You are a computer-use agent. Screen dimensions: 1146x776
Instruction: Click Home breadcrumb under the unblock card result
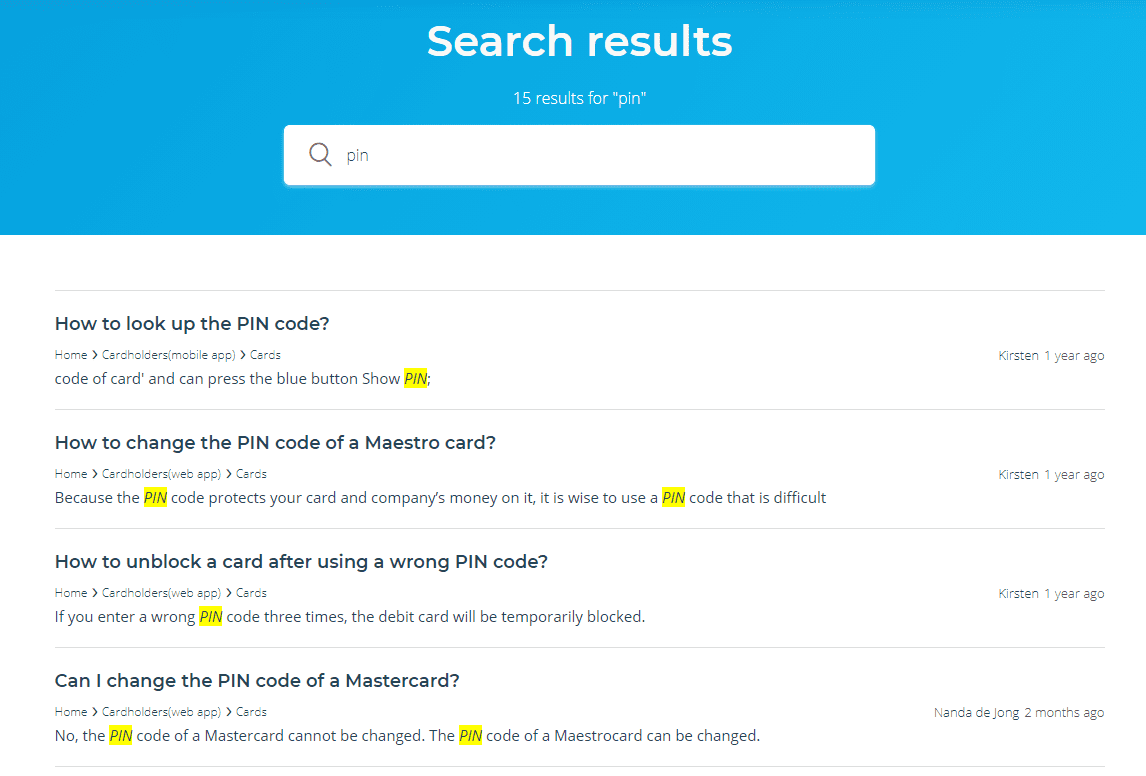tap(71, 593)
